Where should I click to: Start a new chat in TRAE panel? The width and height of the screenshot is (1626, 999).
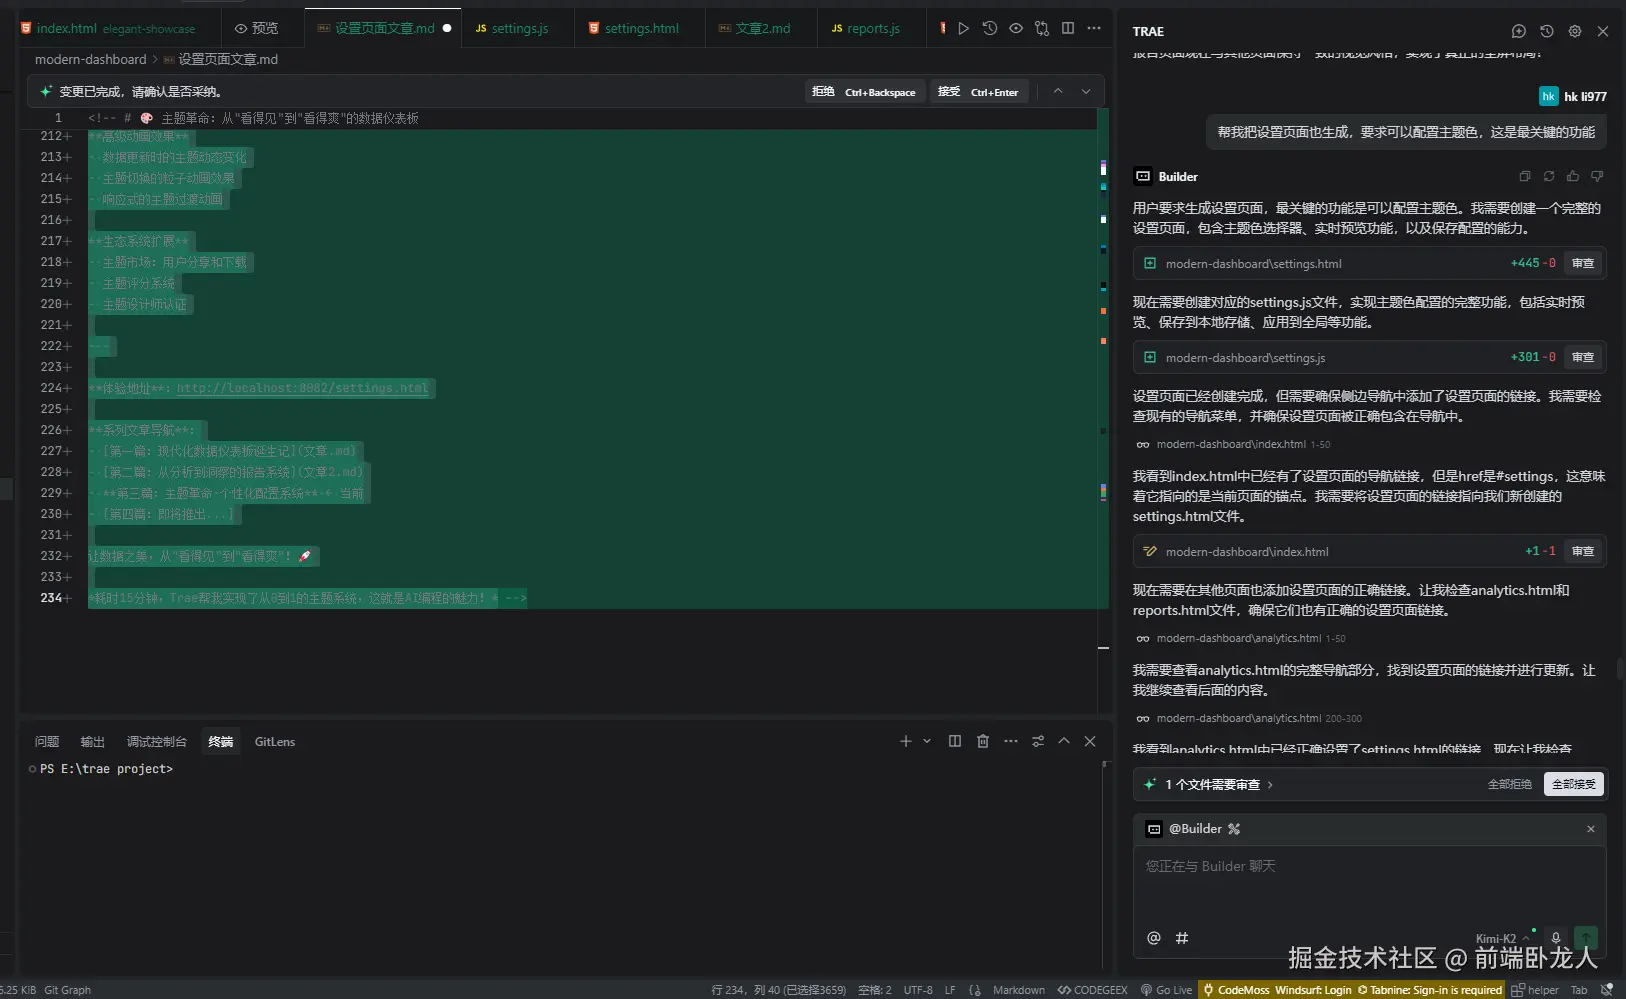1518,31
